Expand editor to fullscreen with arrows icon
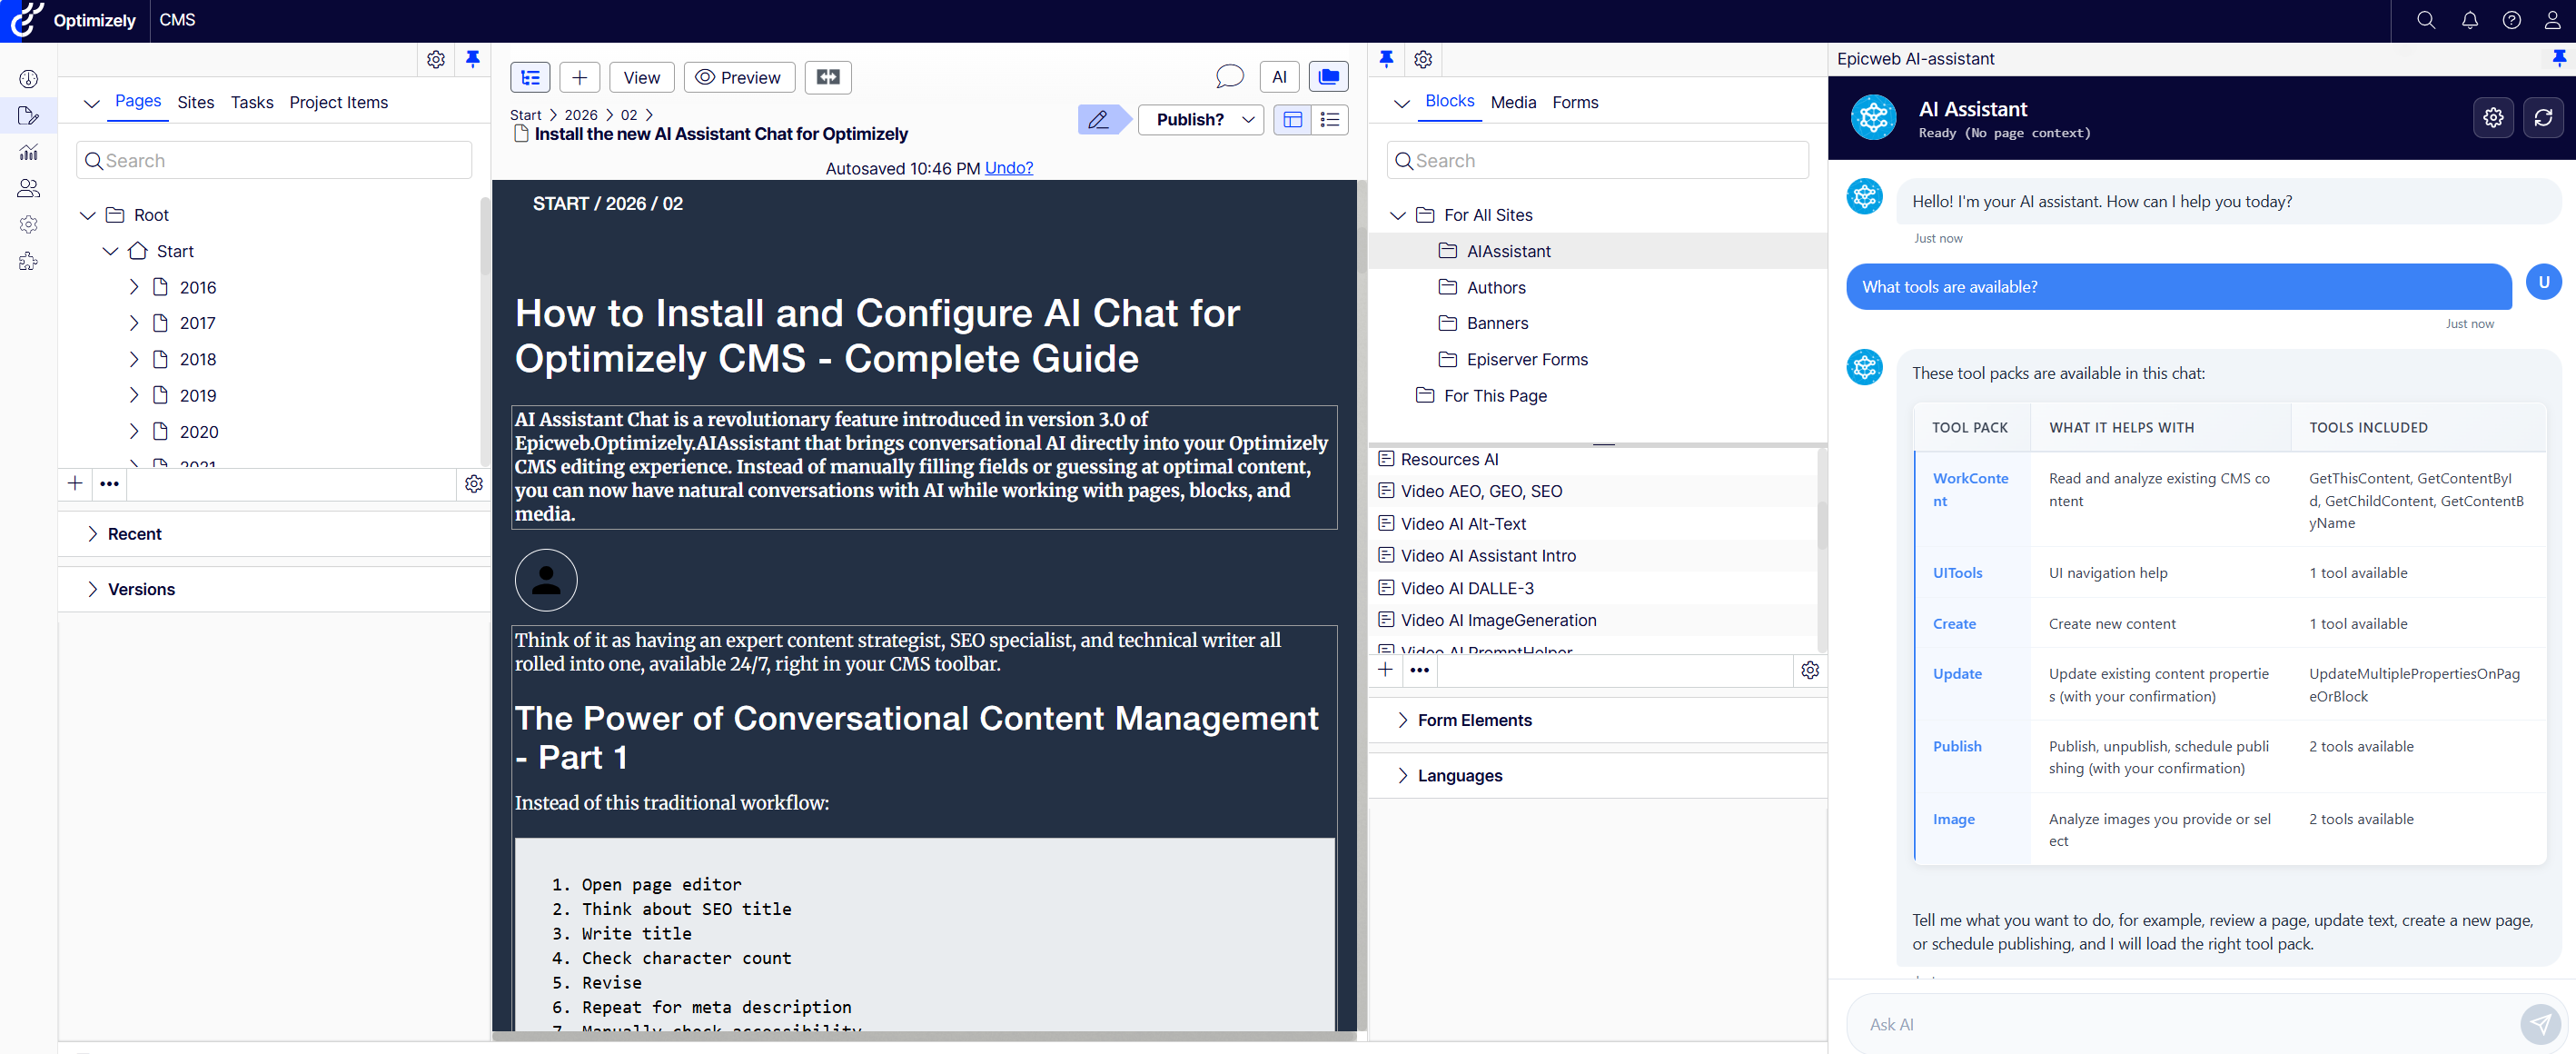The width and height of the screenshot is (2576, 1054). 828,77
